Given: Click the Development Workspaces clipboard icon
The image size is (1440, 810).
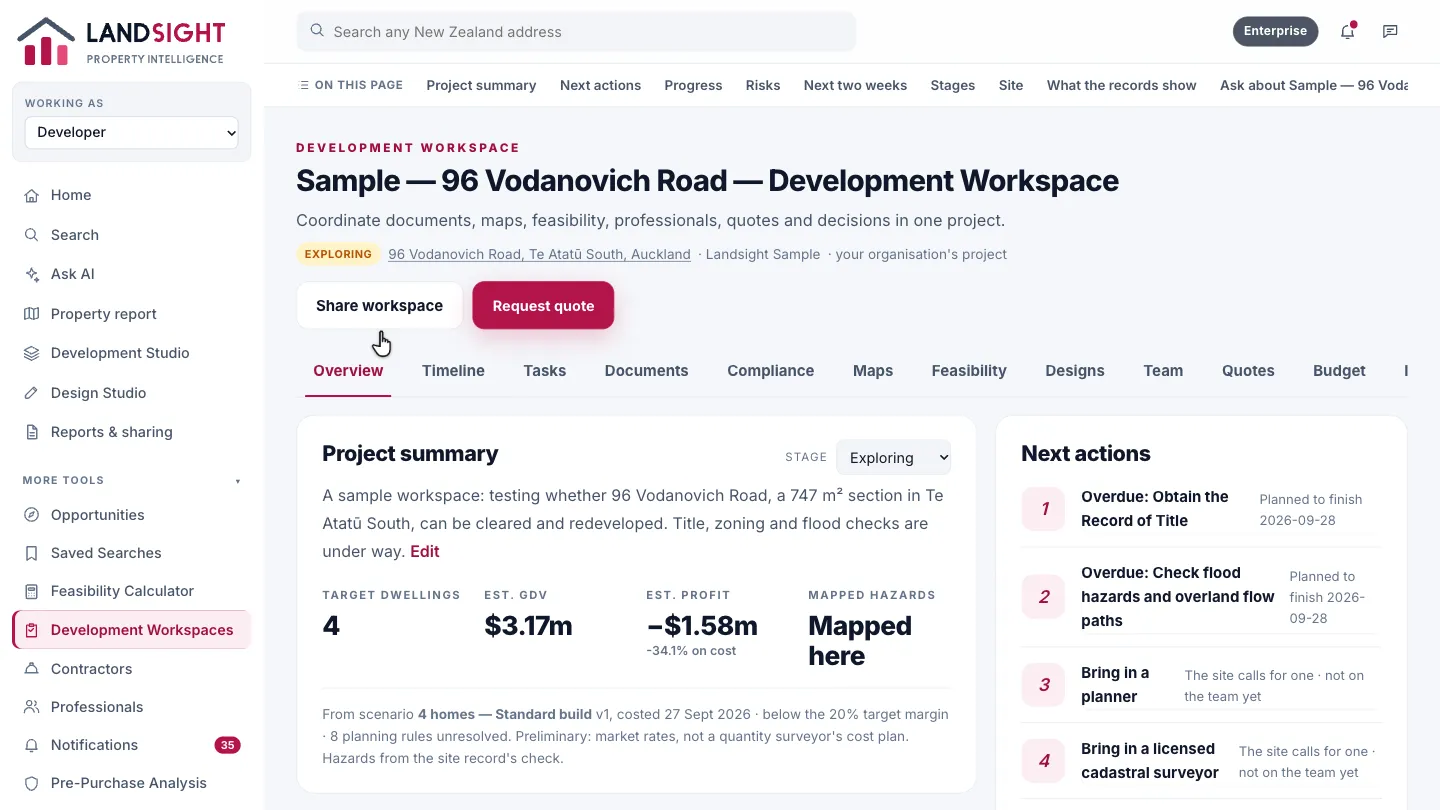Looking at the screenshot, I should point(32,630).
